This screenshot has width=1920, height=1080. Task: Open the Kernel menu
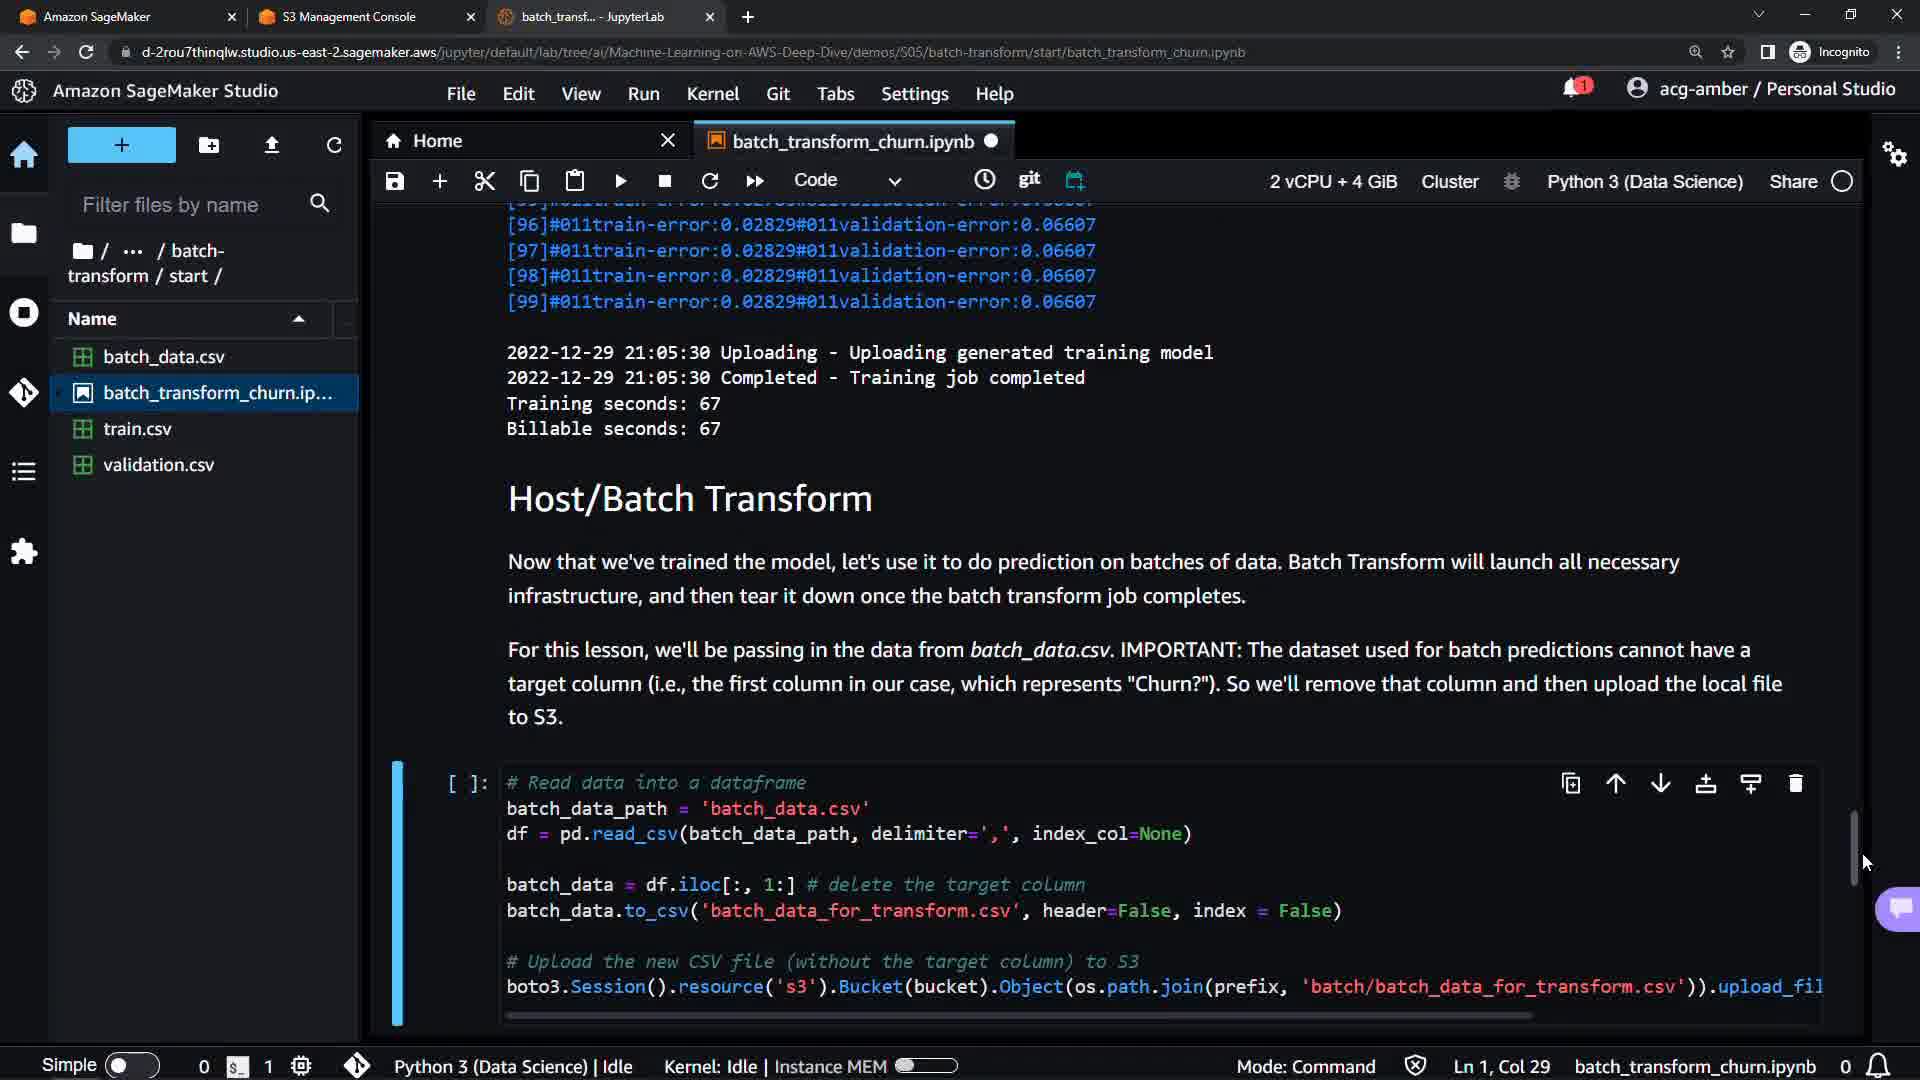tap(712, 93)
